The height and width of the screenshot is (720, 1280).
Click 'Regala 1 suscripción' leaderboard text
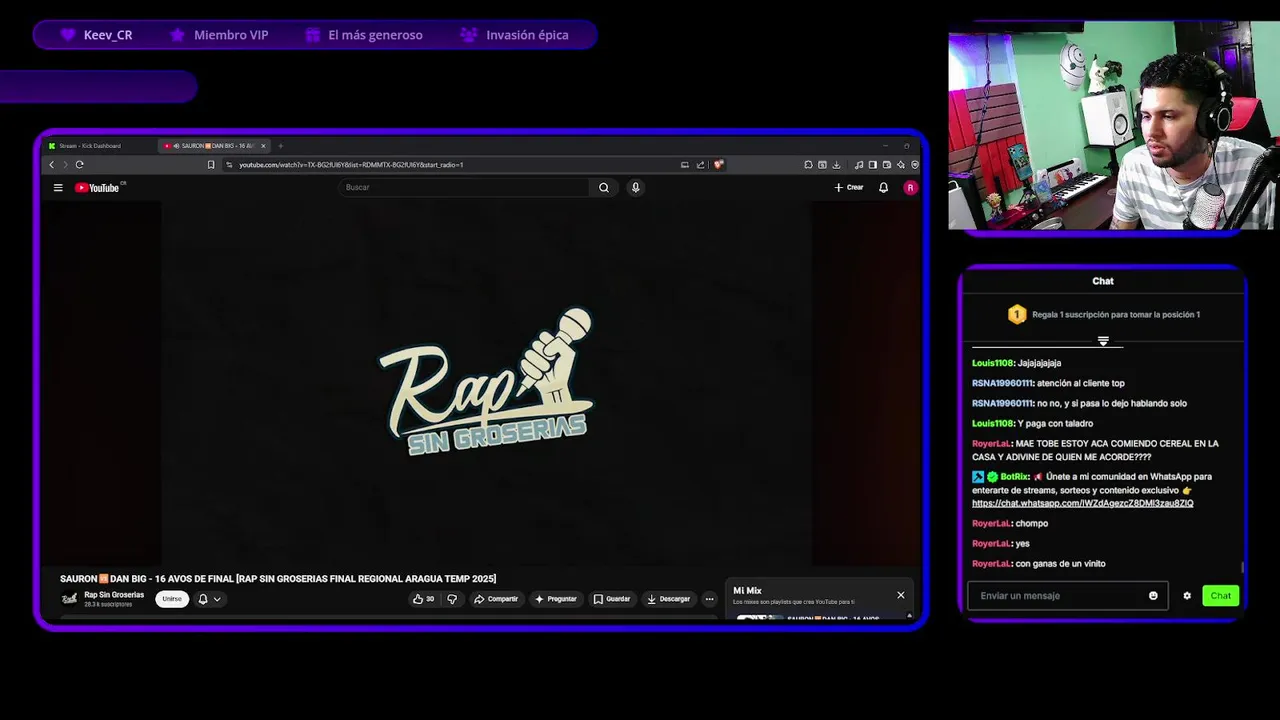[x=1116, y=315]
